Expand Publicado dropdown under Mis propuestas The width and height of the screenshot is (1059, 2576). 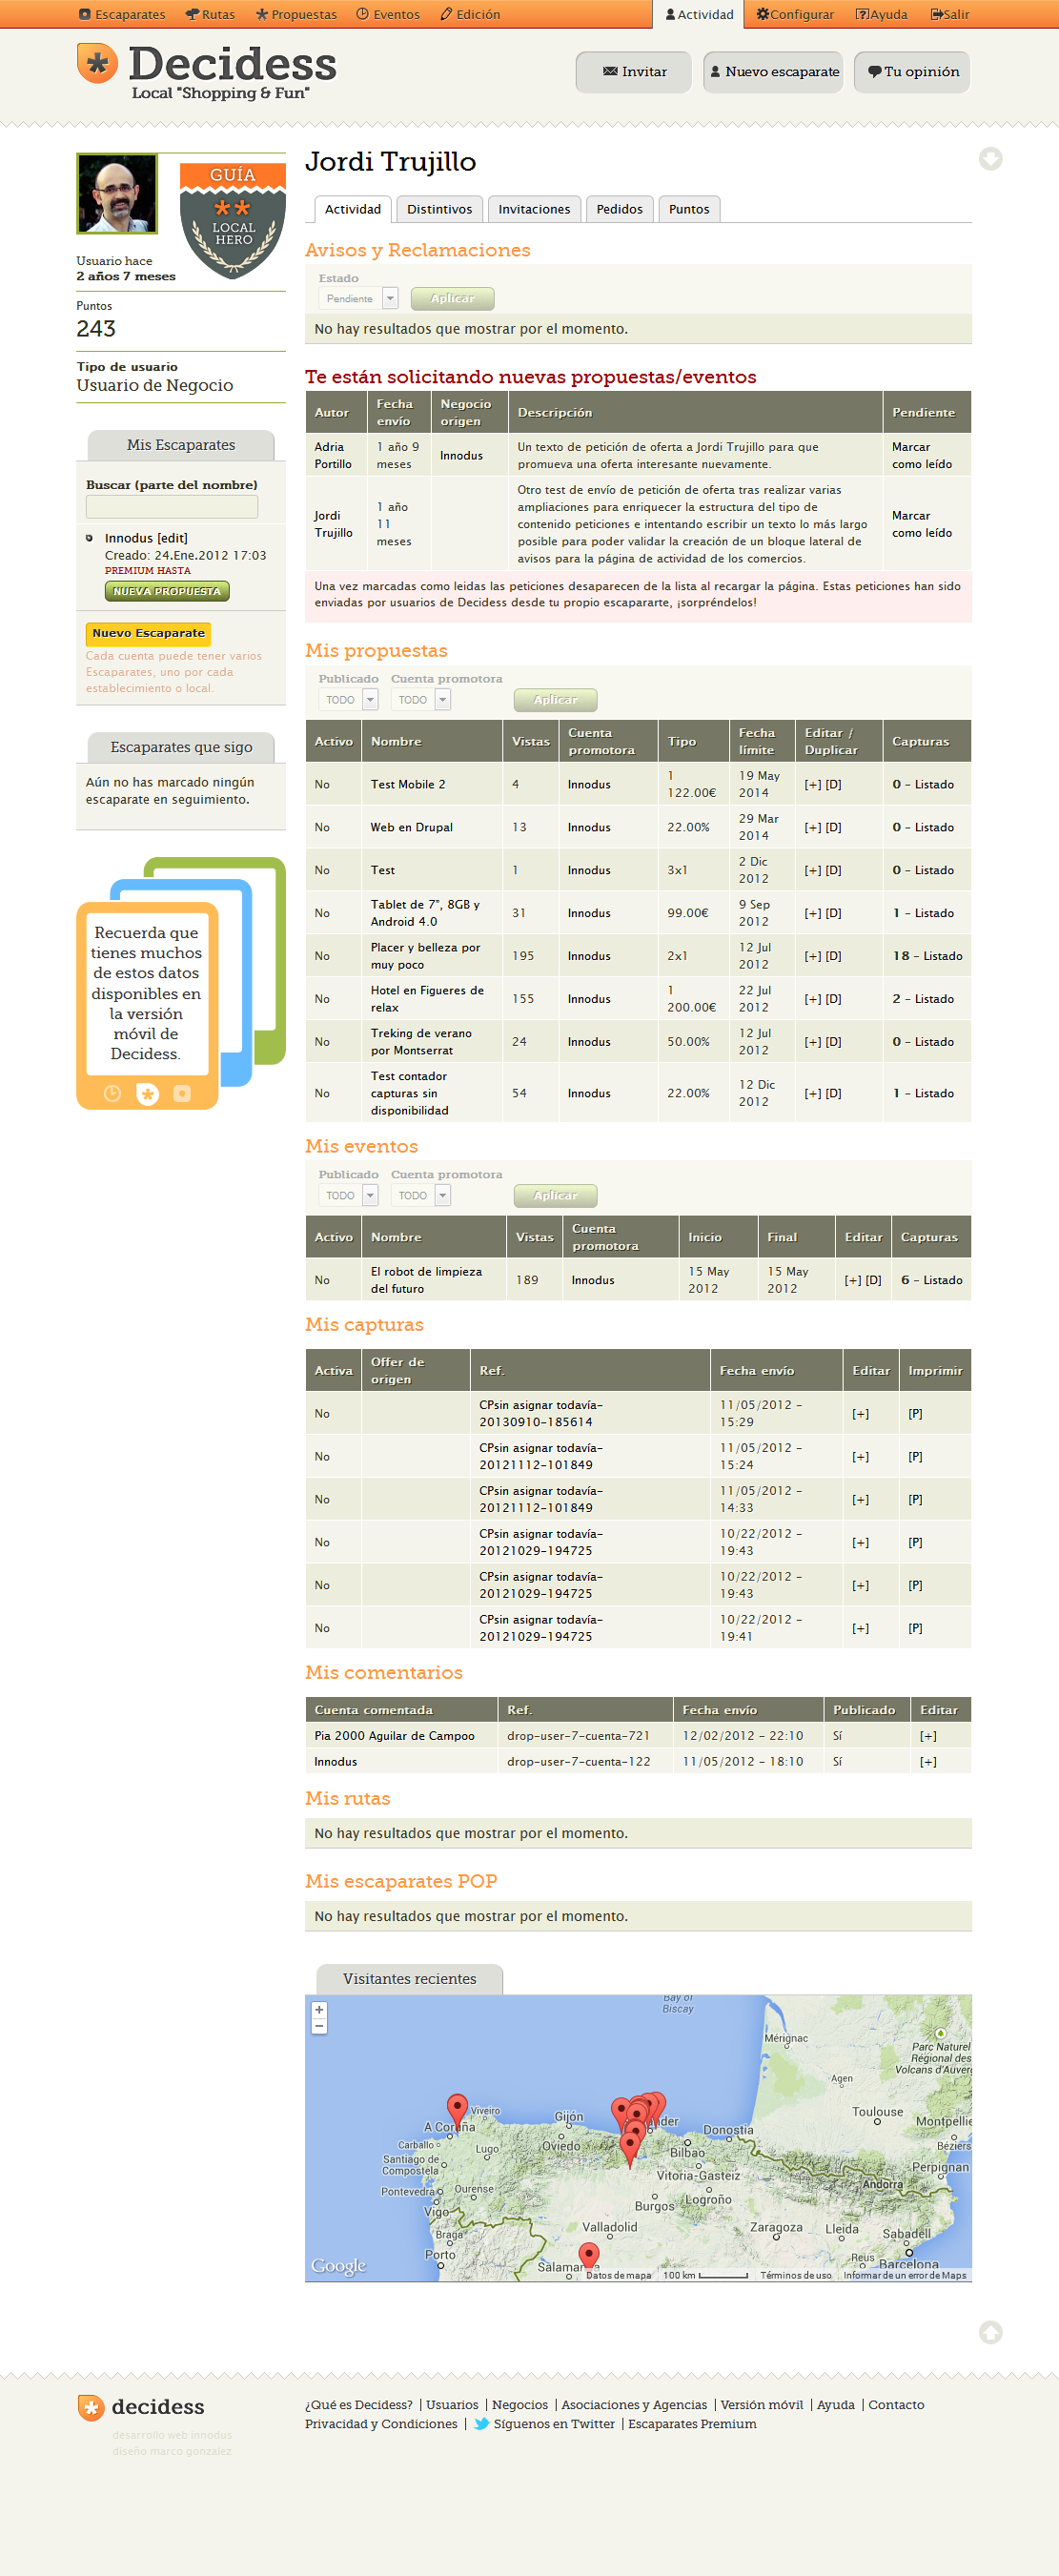348,700
